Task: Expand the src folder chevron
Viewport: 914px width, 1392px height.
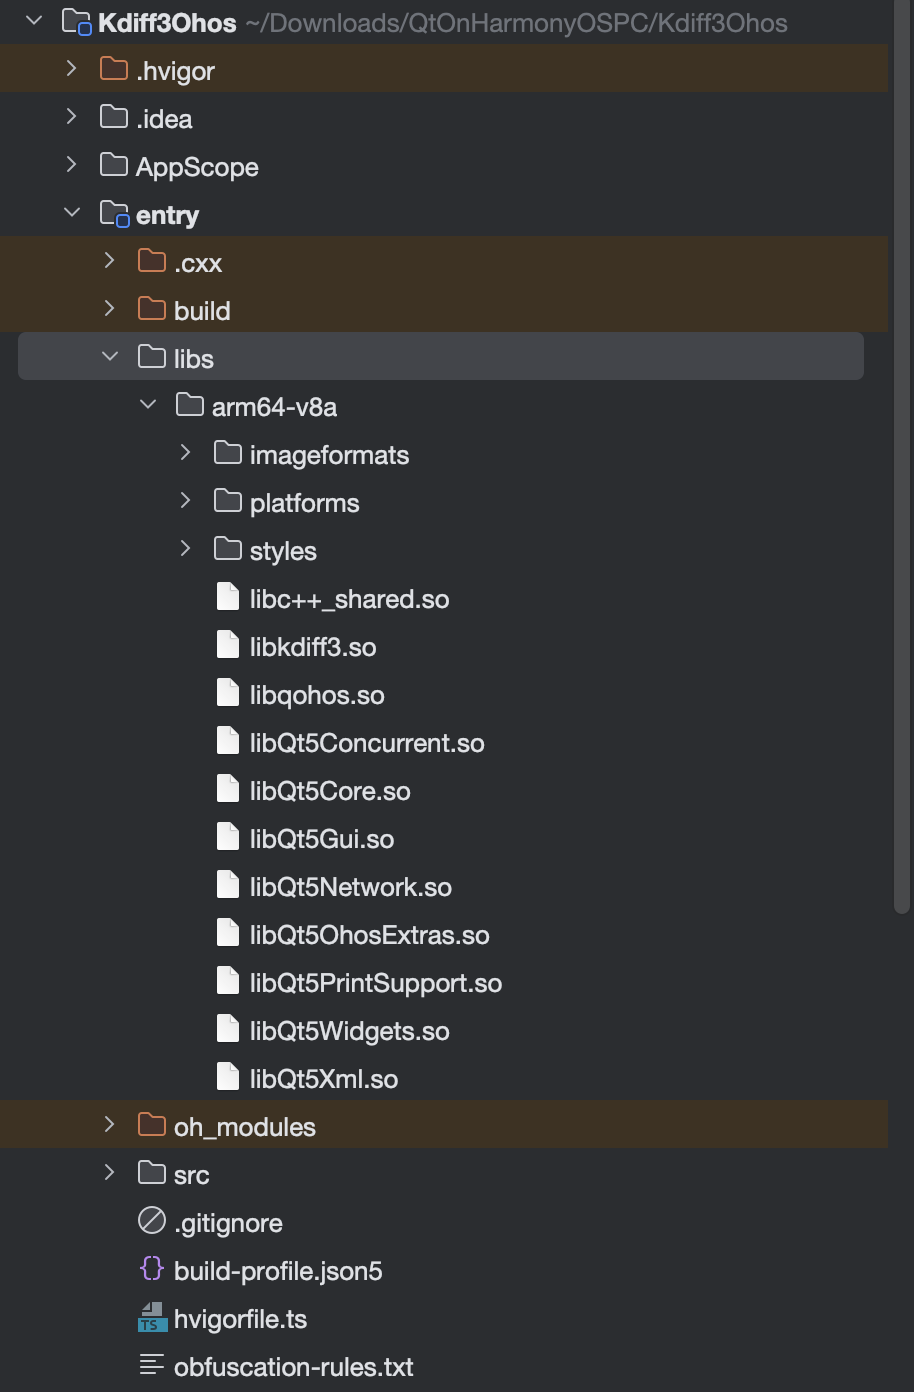Action: tap(109, 1172)
